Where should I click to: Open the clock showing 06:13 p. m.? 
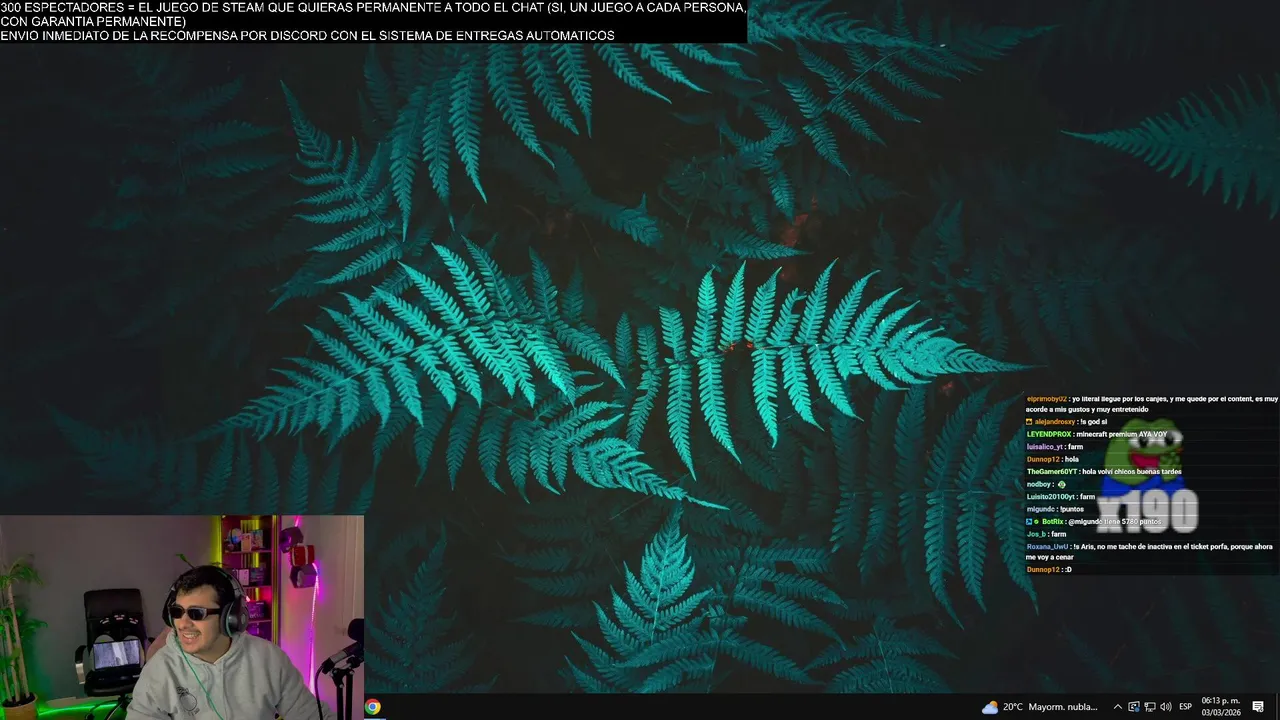click(1221, 707)
